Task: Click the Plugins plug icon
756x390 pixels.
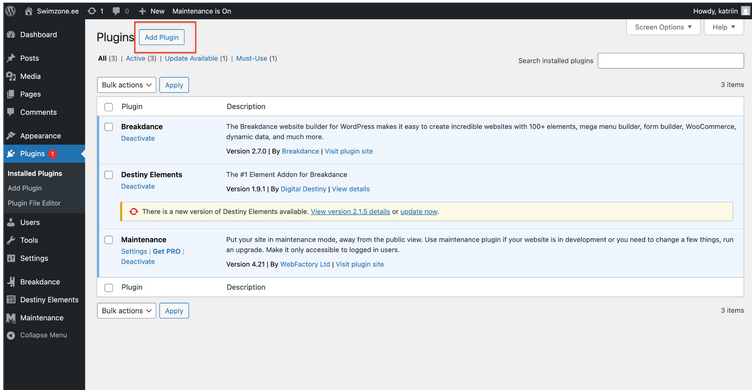Action: [11, 154]
